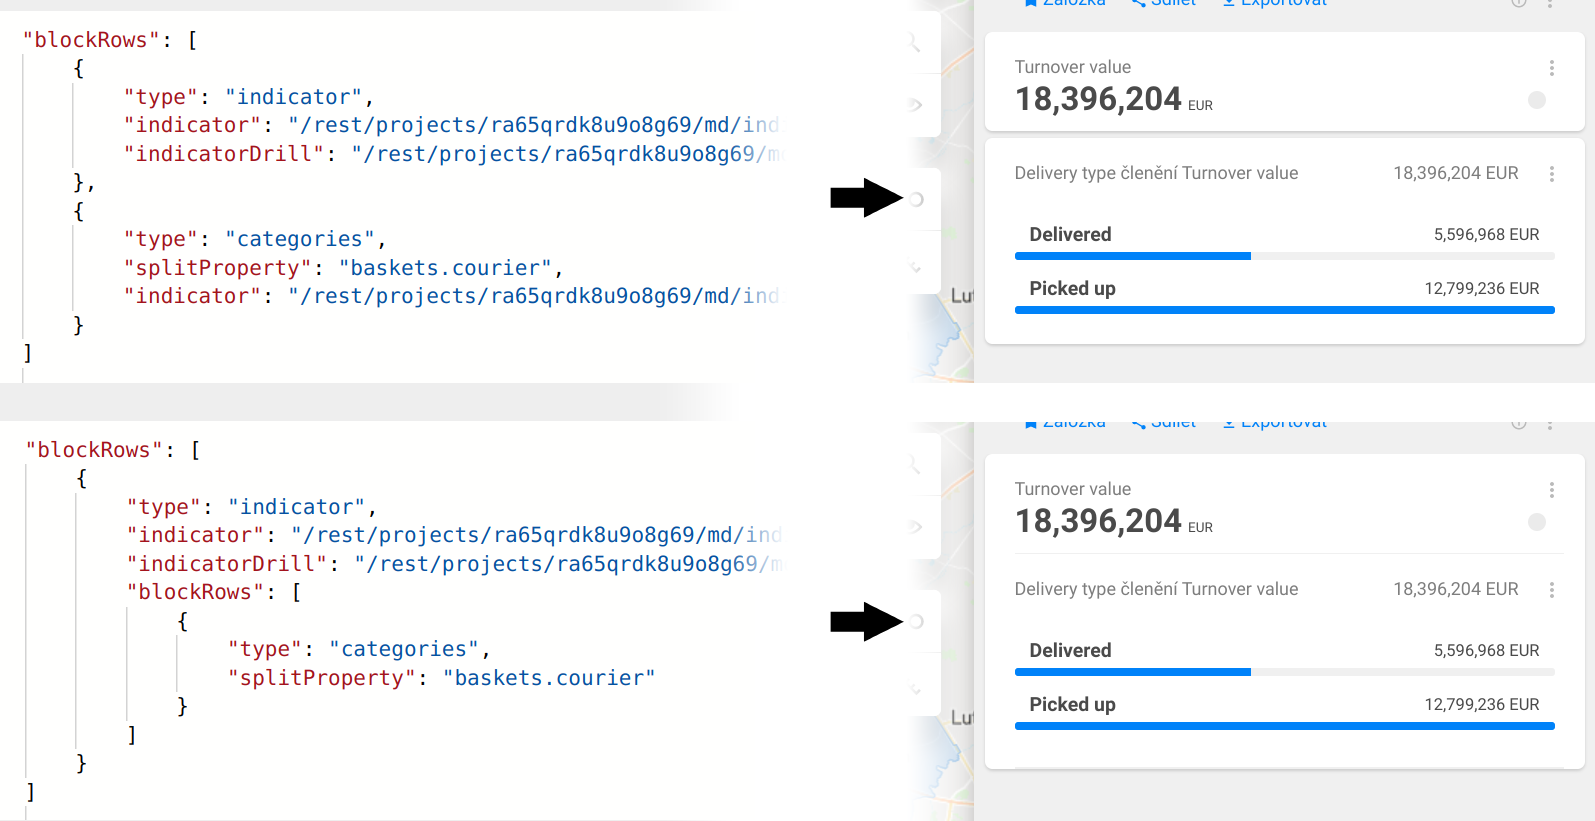Image resolution: width=1595 pixels, height=821 pixels.
Task: Click circle icon beside the upper black arrow
Action: point(916,199)
